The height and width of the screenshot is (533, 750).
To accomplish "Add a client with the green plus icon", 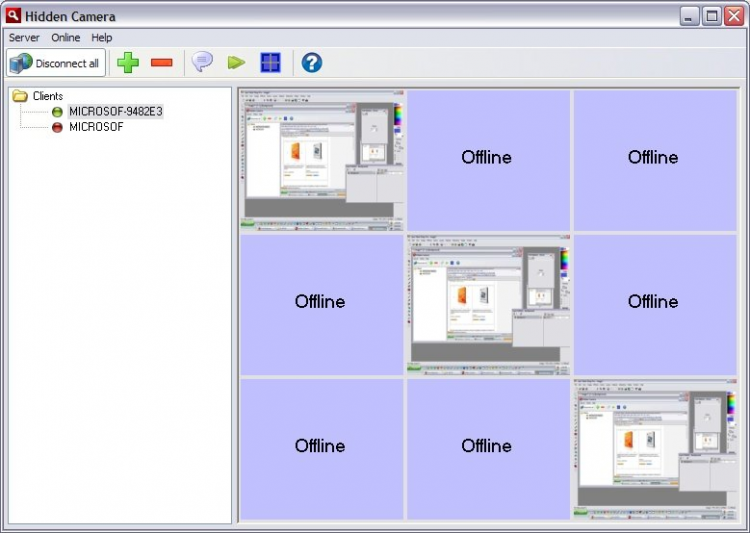I will point(128,63).
